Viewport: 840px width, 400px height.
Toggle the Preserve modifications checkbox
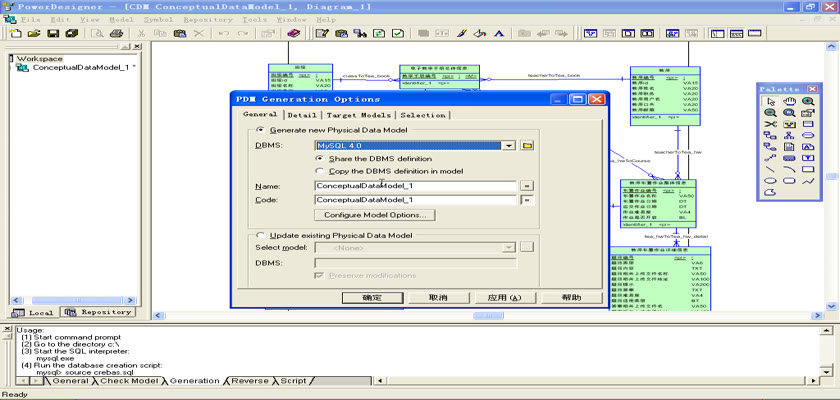click(320, 275)
